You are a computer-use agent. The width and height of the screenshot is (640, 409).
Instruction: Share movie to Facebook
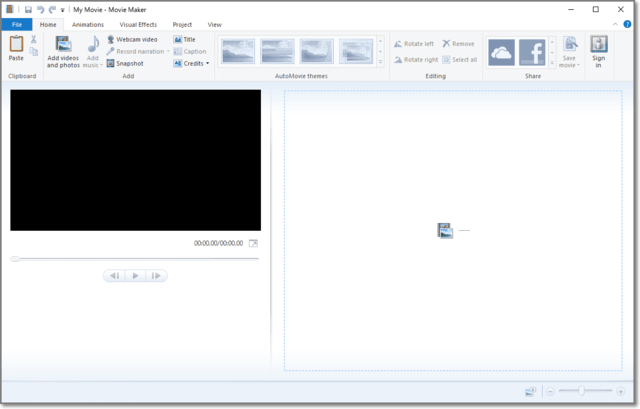(531, 52)
